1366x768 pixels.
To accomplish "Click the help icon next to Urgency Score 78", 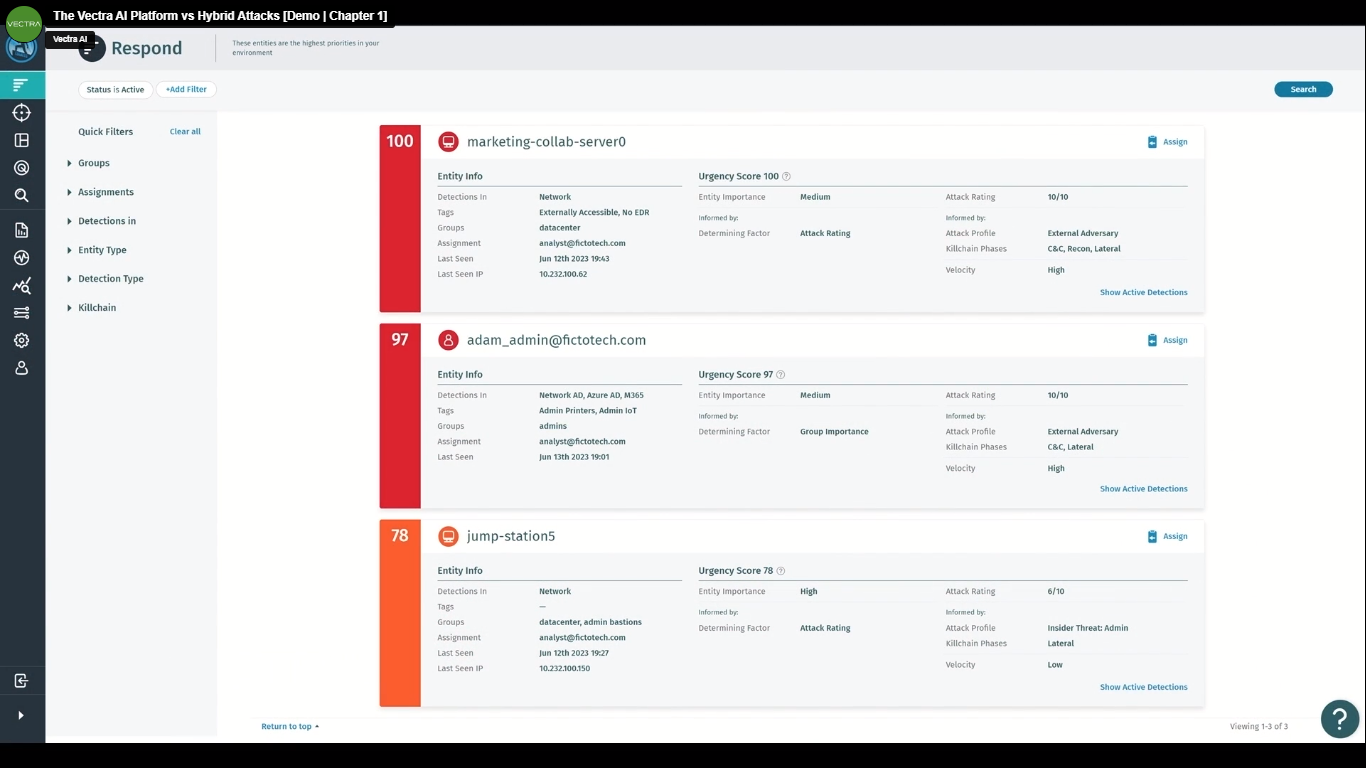I will 781,571.
